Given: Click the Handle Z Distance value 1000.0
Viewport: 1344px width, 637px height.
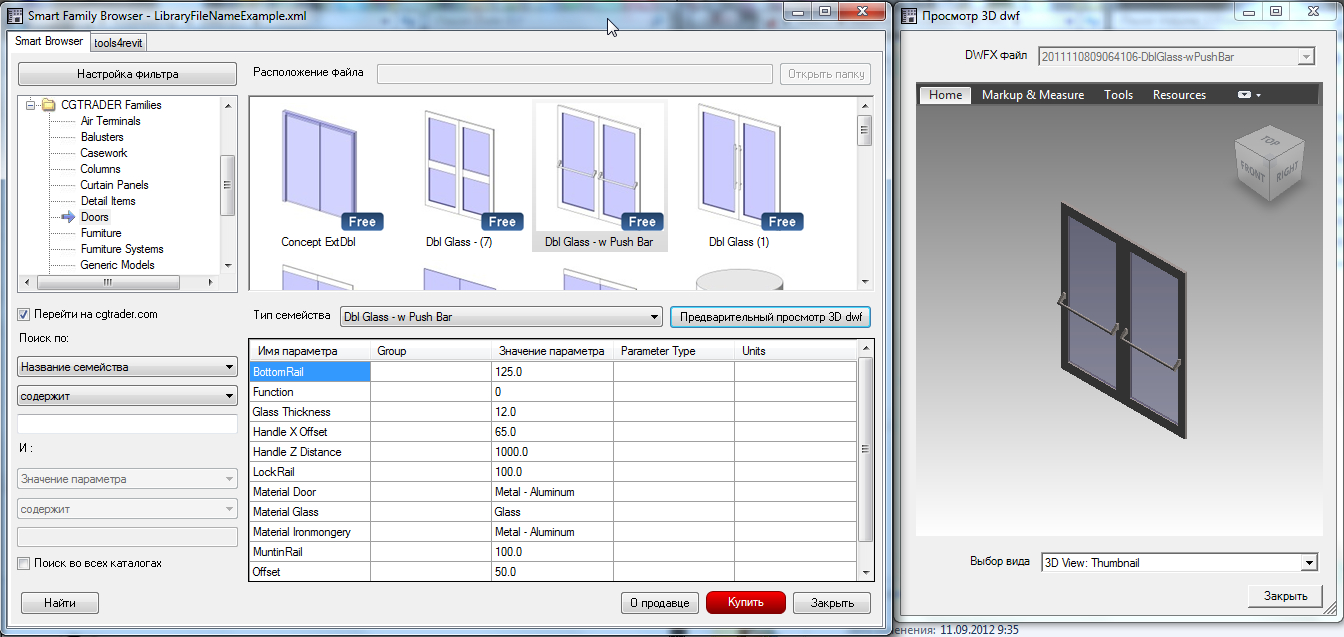Looking at the screenshot, I should pyautogui.click(x=552, y=452).
